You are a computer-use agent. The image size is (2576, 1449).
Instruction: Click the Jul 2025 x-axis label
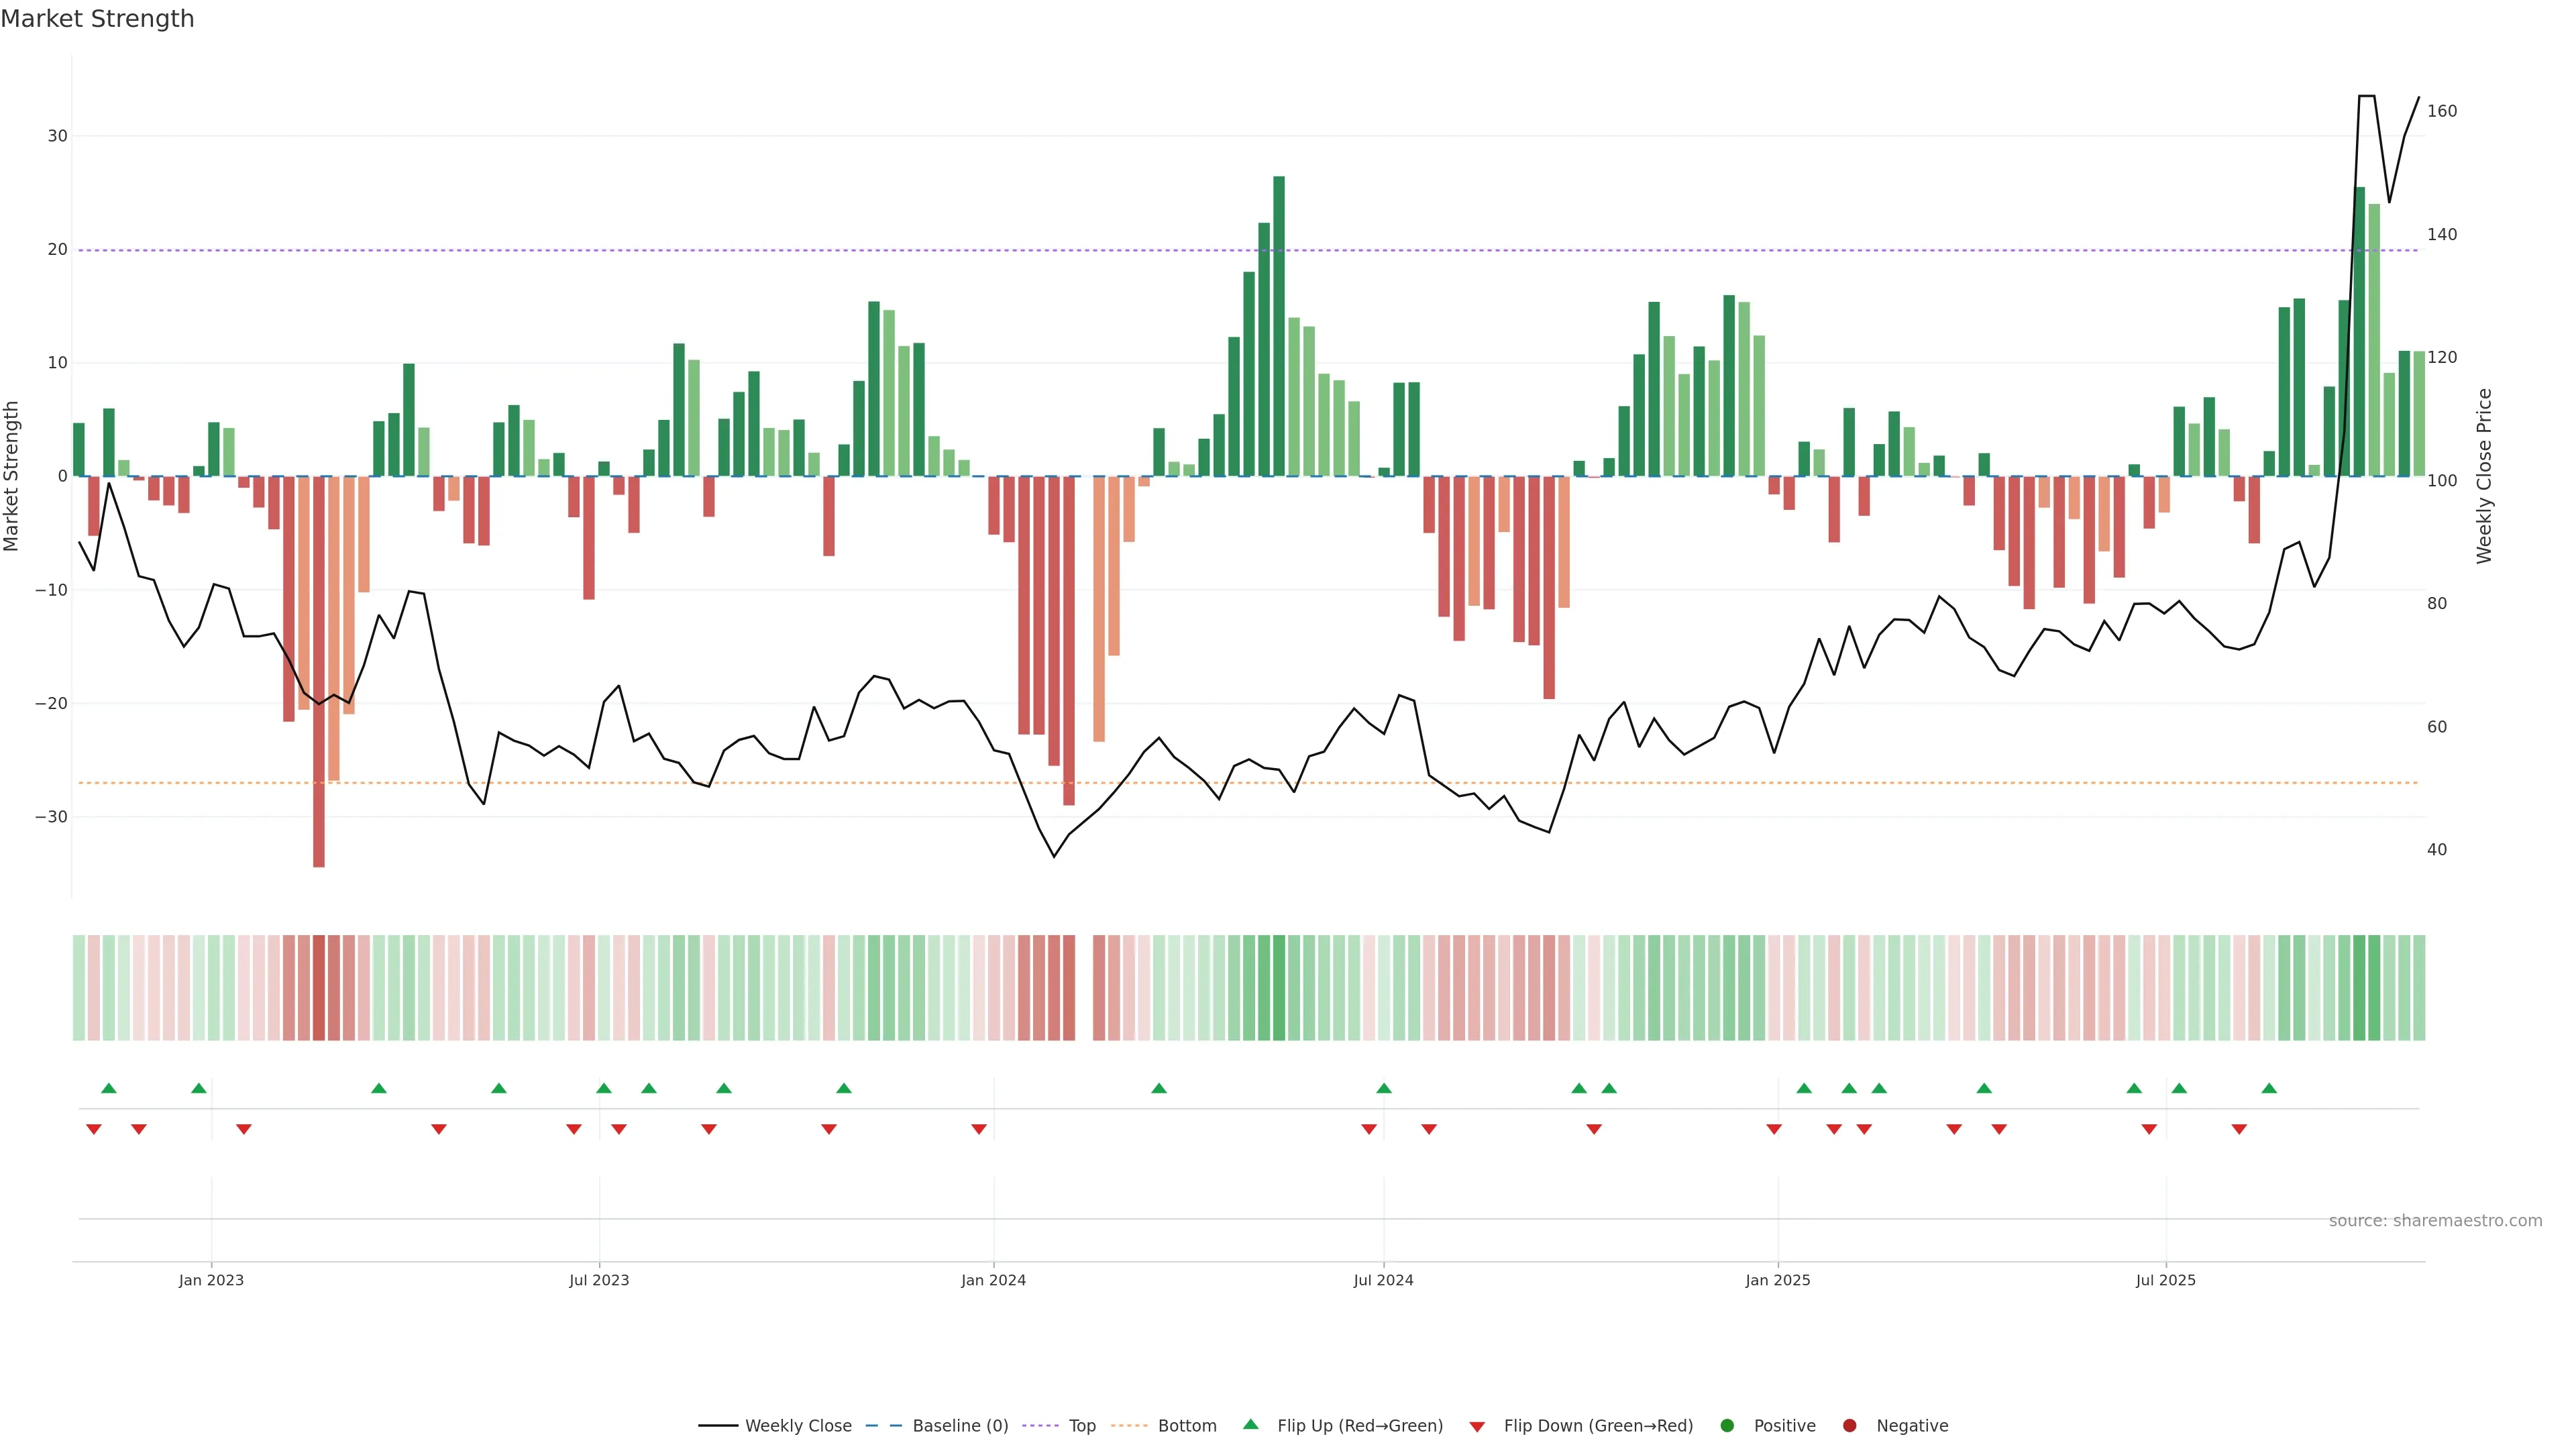click(x=2165, y=1280)
